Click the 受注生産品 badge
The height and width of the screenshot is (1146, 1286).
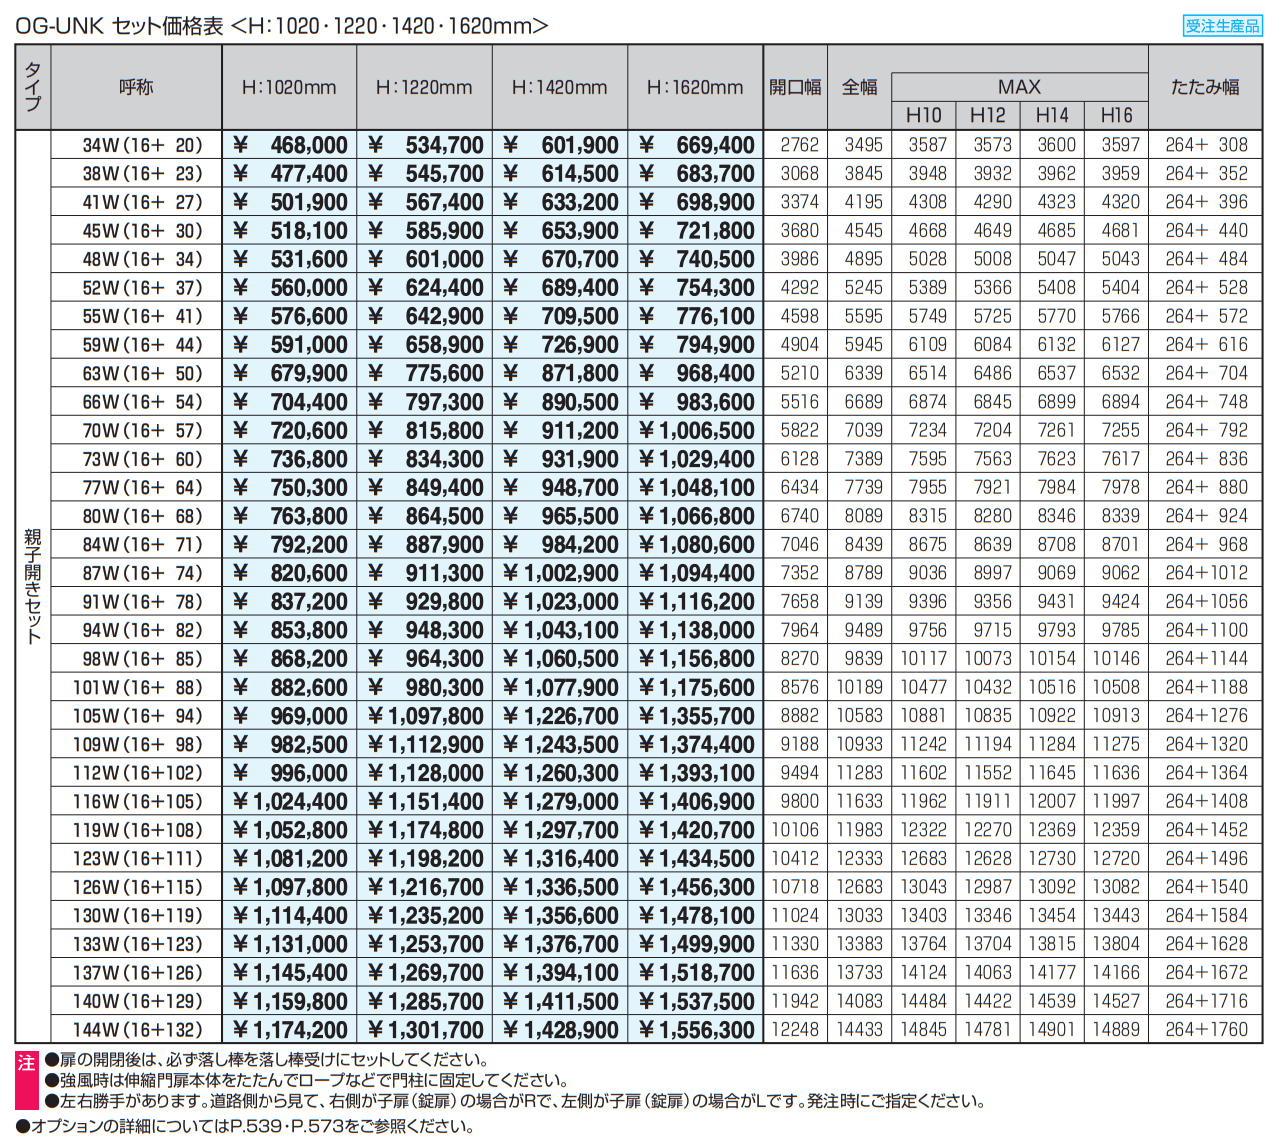coord(1222,26)
